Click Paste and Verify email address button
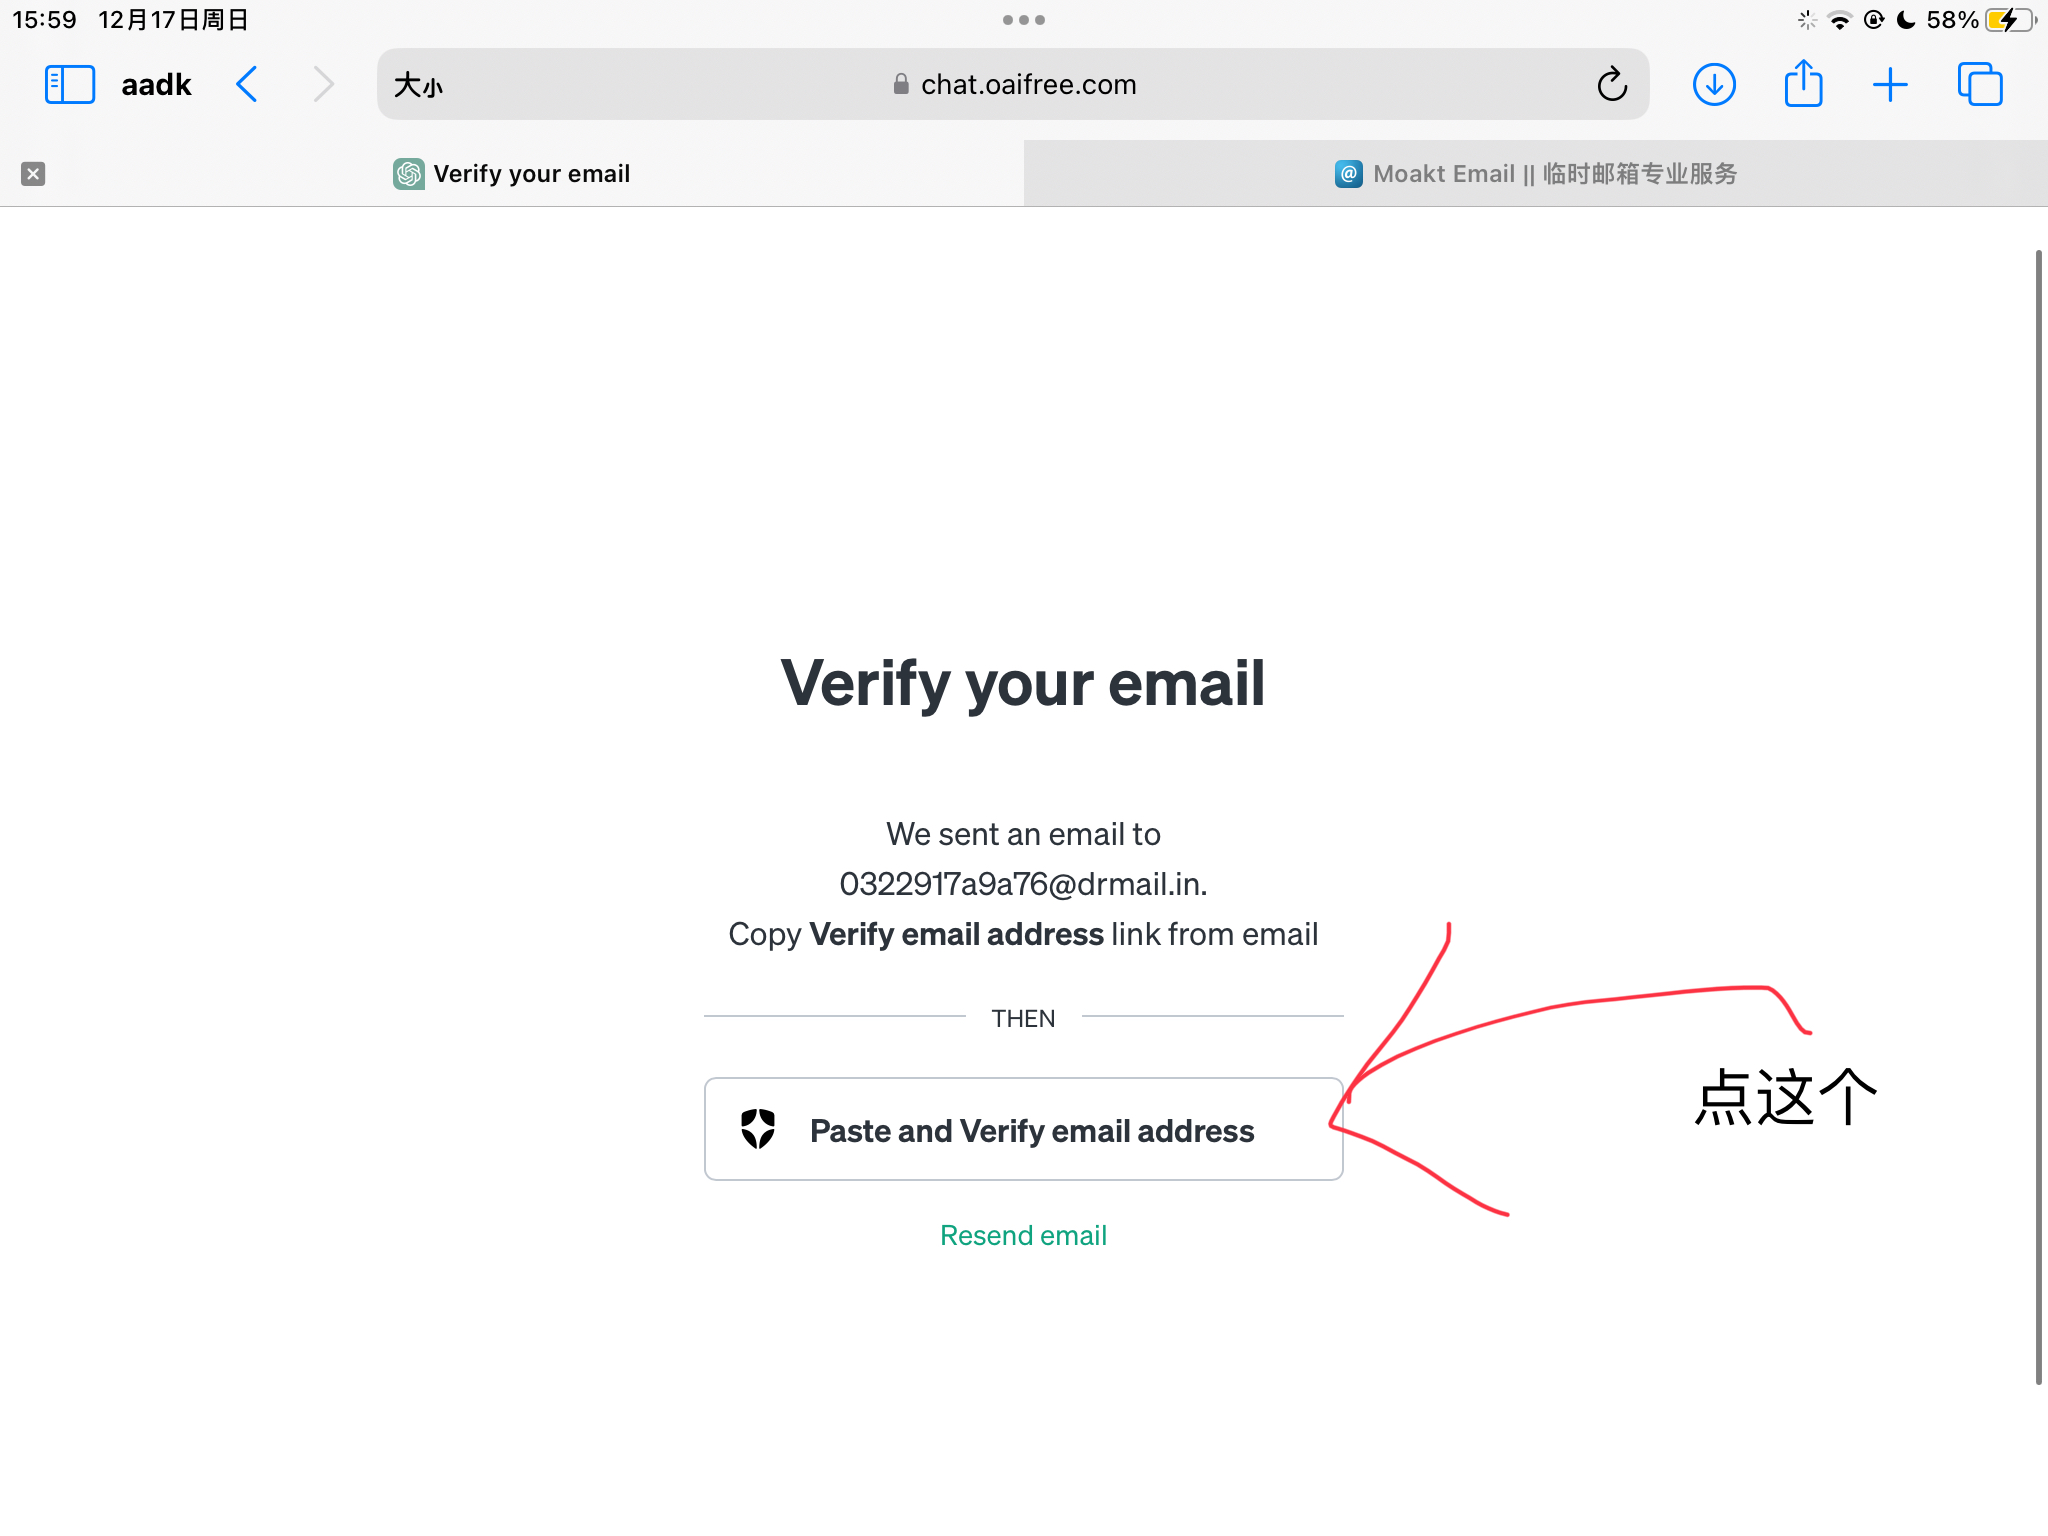Viewport: 2048px width, 1536px height. coord(1023,1129)
